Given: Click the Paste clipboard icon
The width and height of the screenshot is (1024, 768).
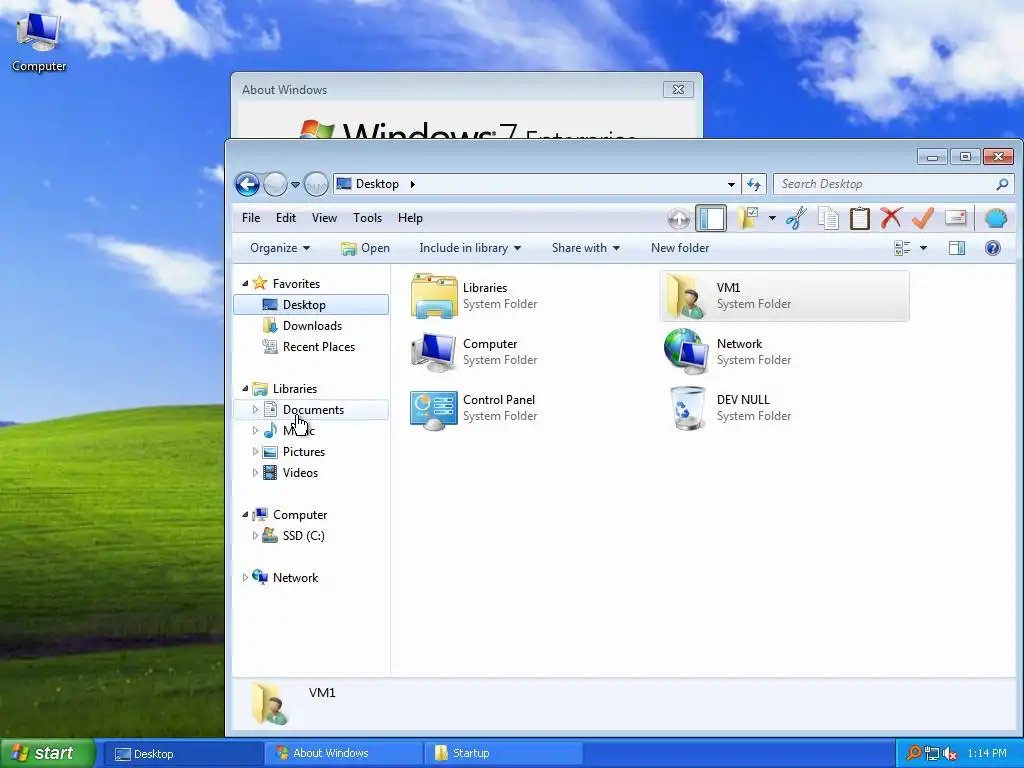Looking at the screenshot, I should coord(859,219).
